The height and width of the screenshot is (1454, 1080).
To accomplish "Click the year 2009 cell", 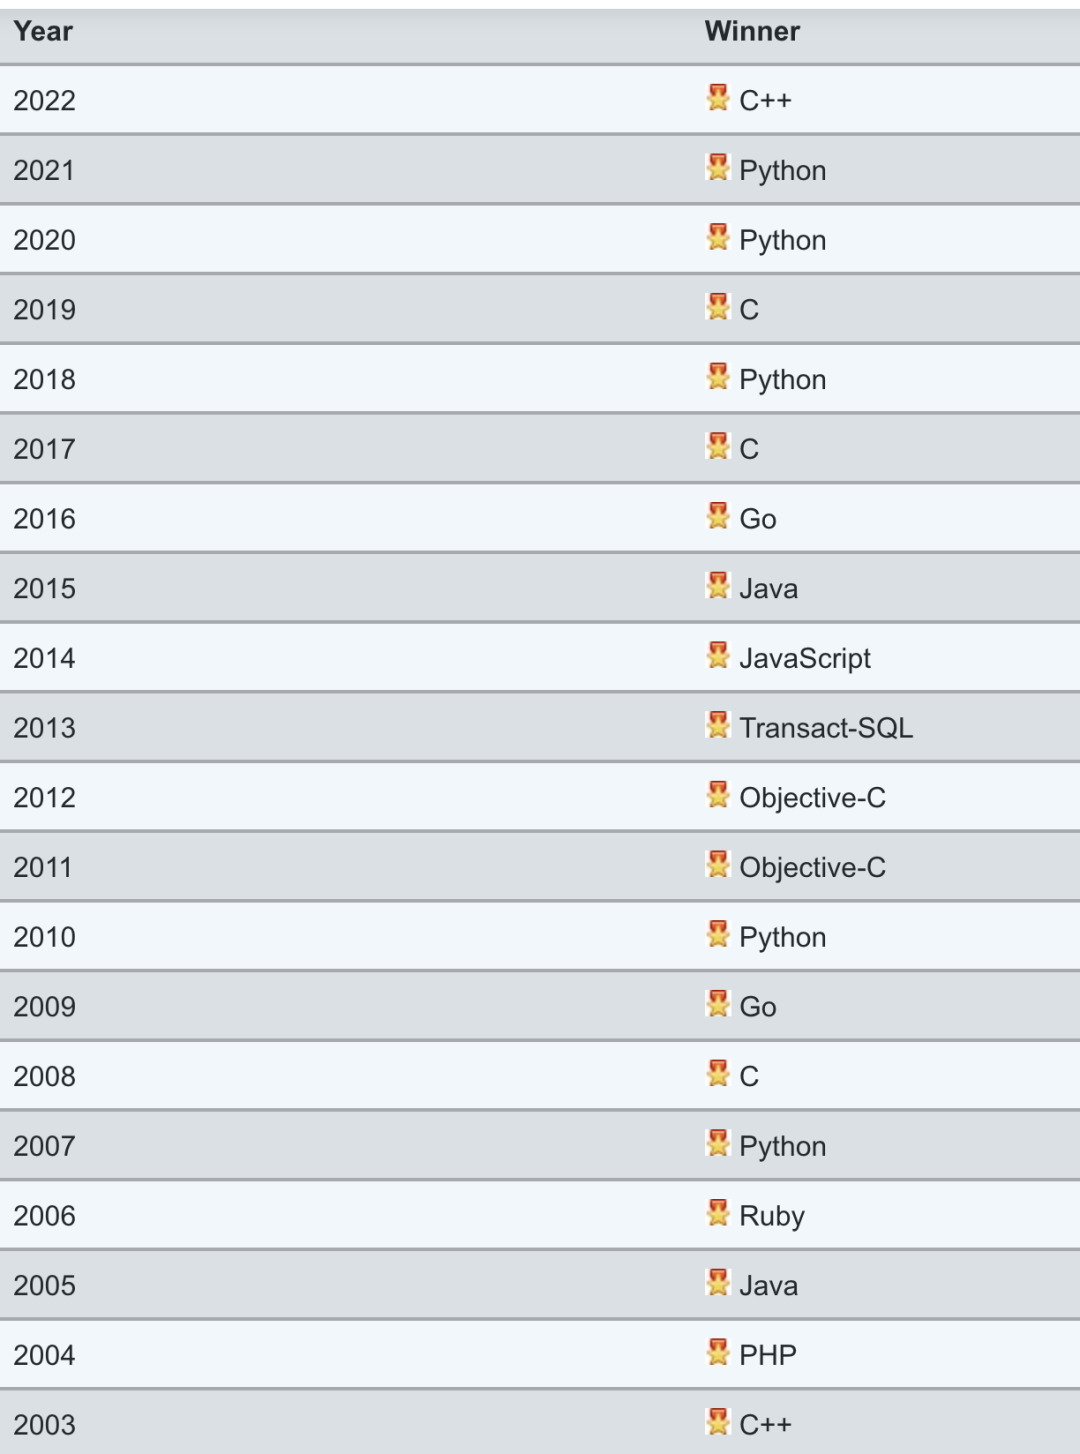I will [x=45, y=1007].
